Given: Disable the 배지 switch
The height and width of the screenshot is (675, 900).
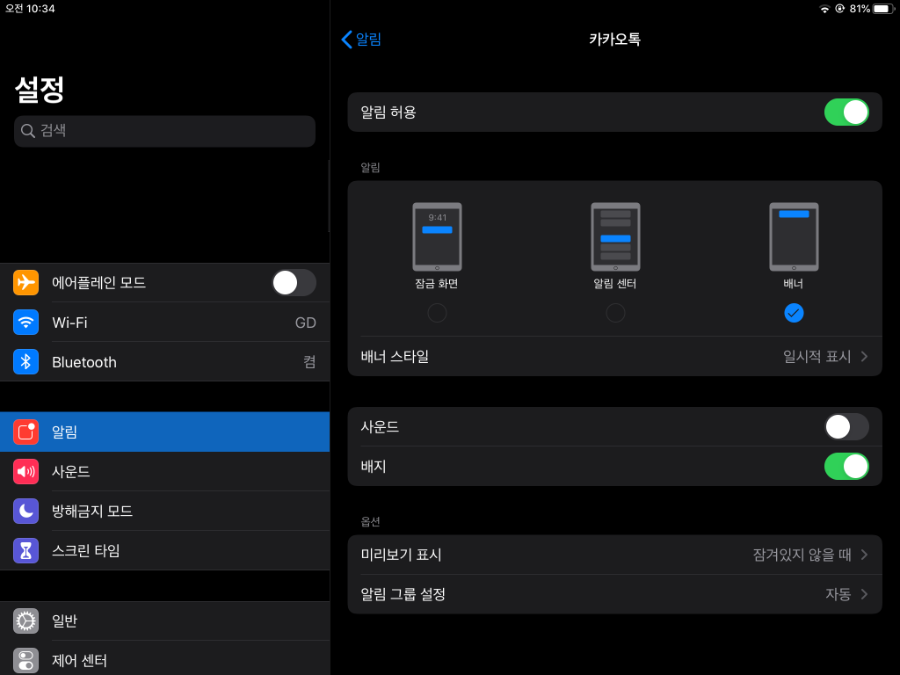Looking at the screenshot, I should coord(846,466).
